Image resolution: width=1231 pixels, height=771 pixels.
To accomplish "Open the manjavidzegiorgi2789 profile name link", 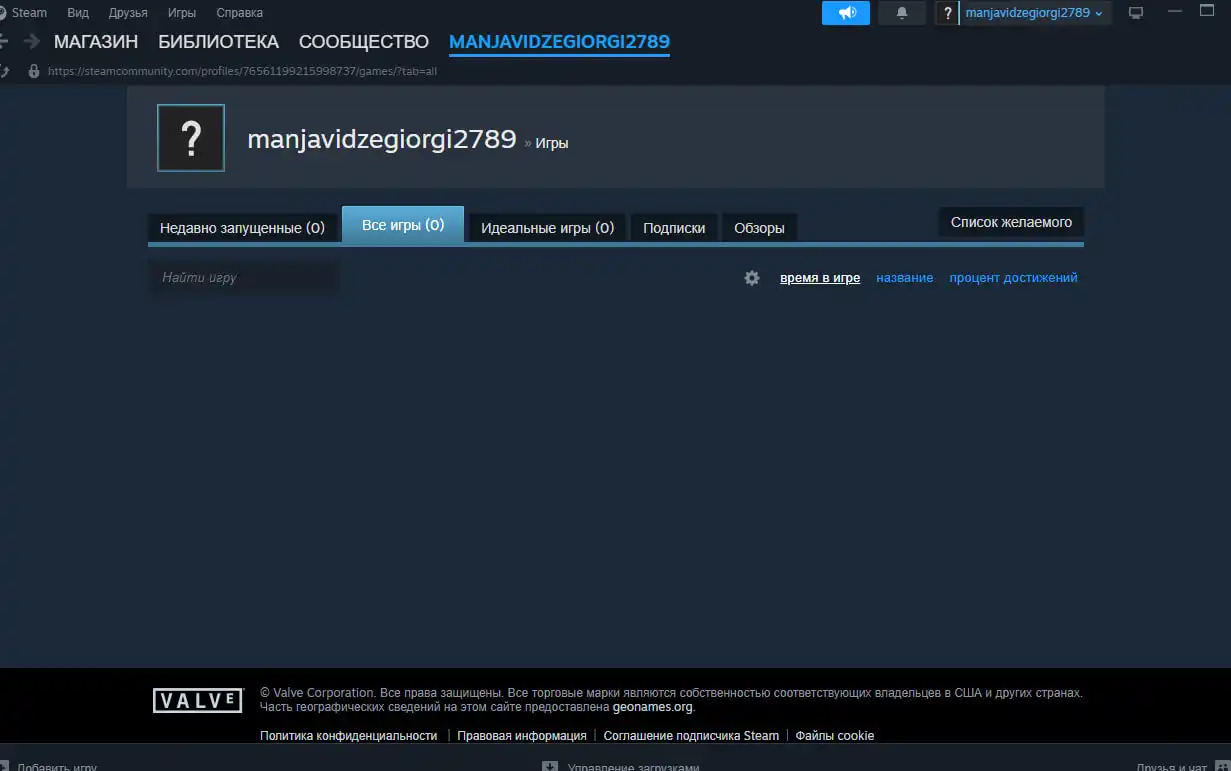I will (382, 139).
